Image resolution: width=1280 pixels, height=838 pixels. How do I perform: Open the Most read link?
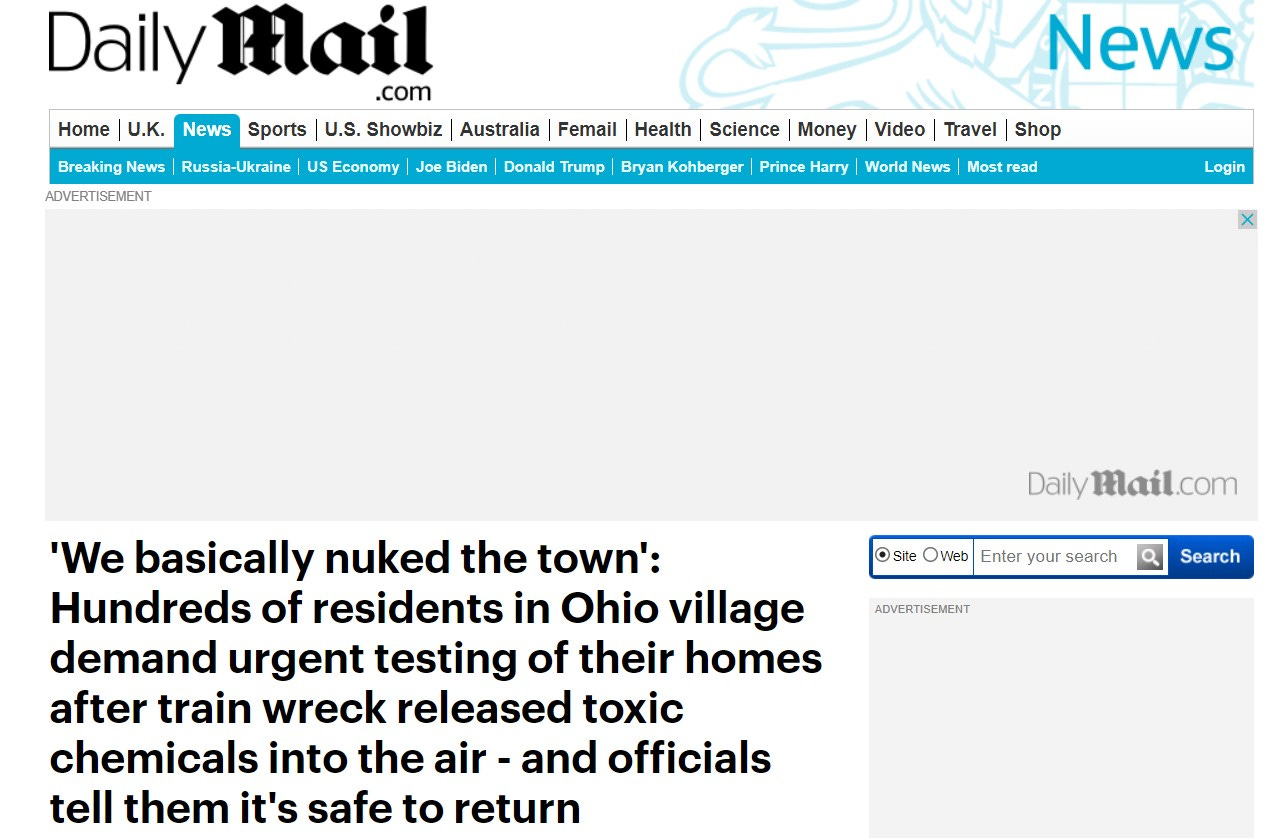pos(1002,167)
